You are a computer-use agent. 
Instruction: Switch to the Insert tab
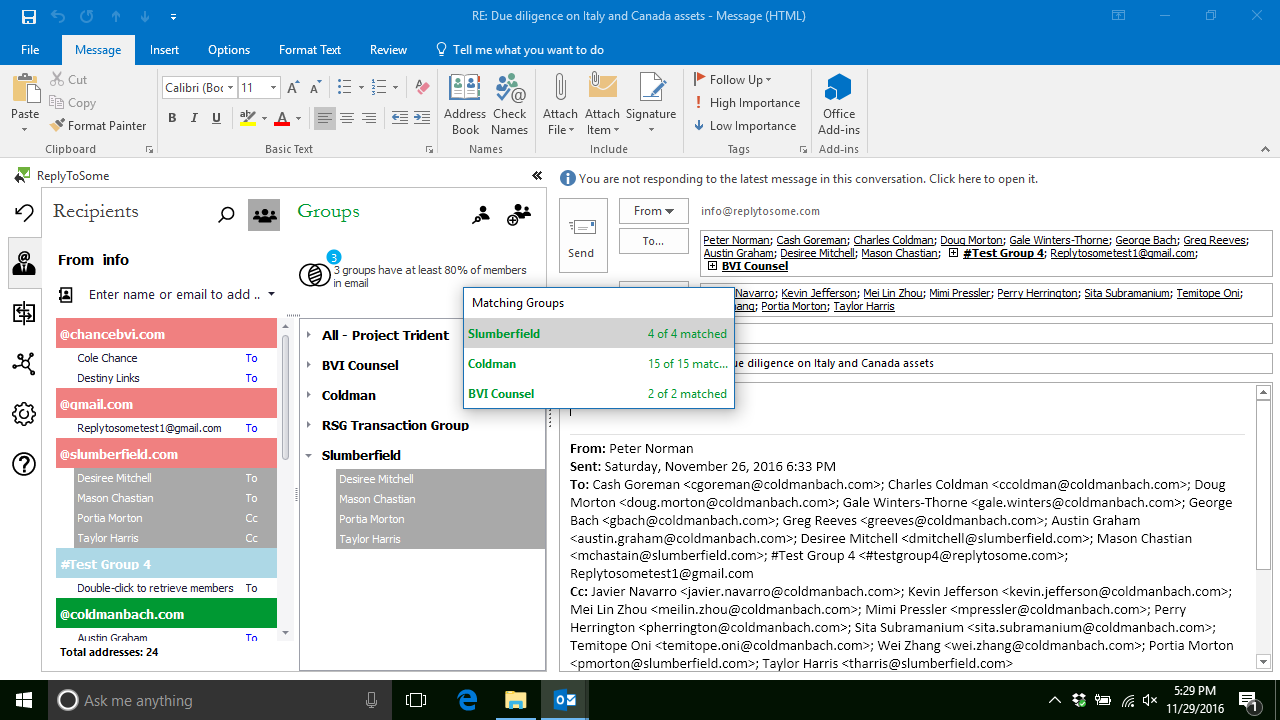[x=165, y=50]
